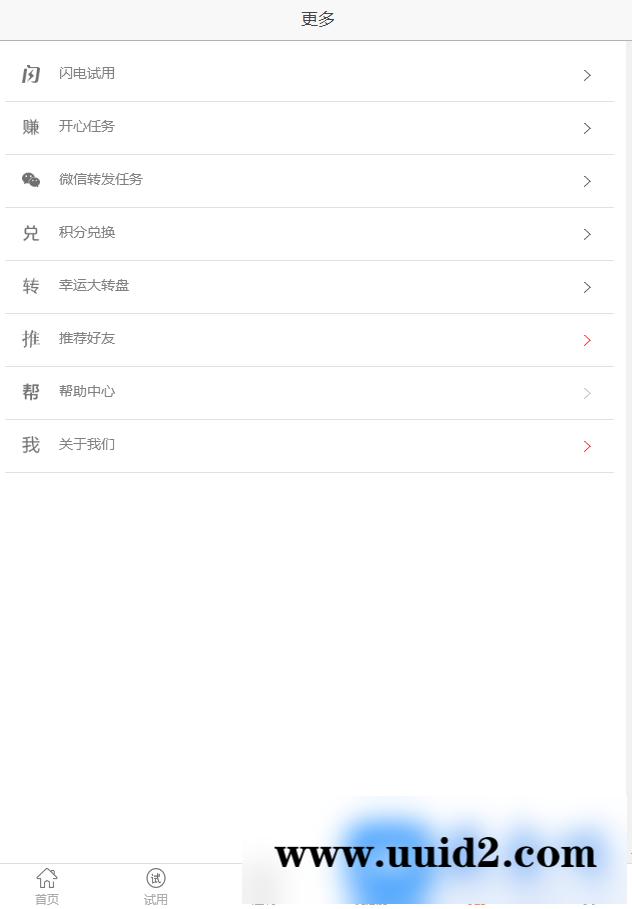
Task: Click the 试 circle icon above 试用
Action: coord(156,877)
